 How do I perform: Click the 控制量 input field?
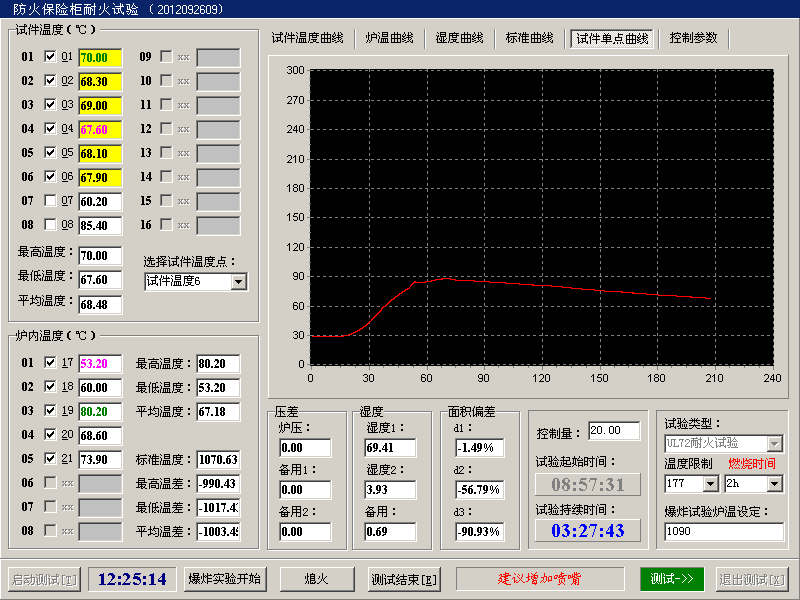613,431
